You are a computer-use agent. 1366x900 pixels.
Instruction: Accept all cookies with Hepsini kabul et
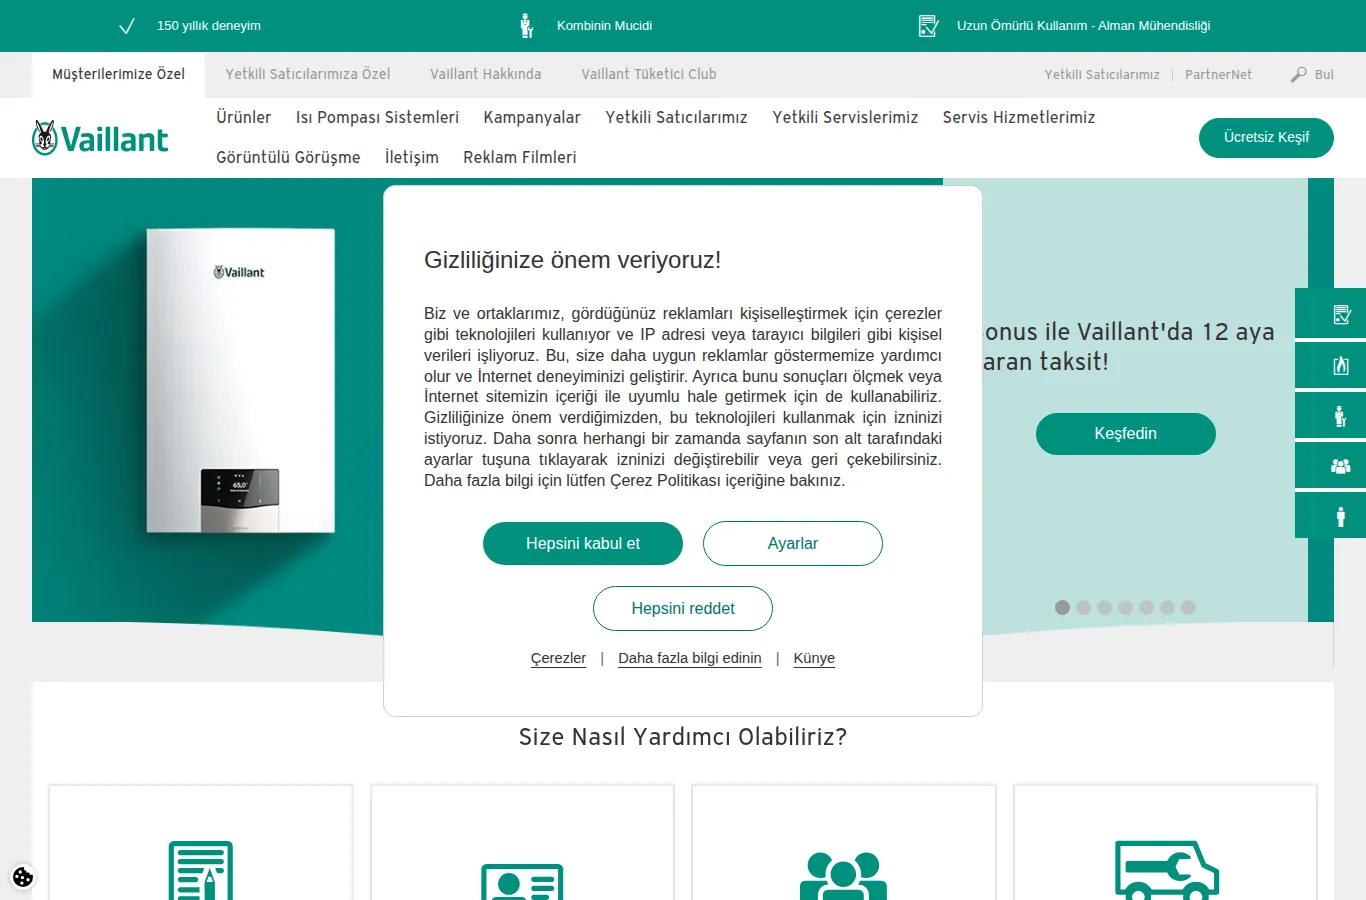tap(583, 544)
